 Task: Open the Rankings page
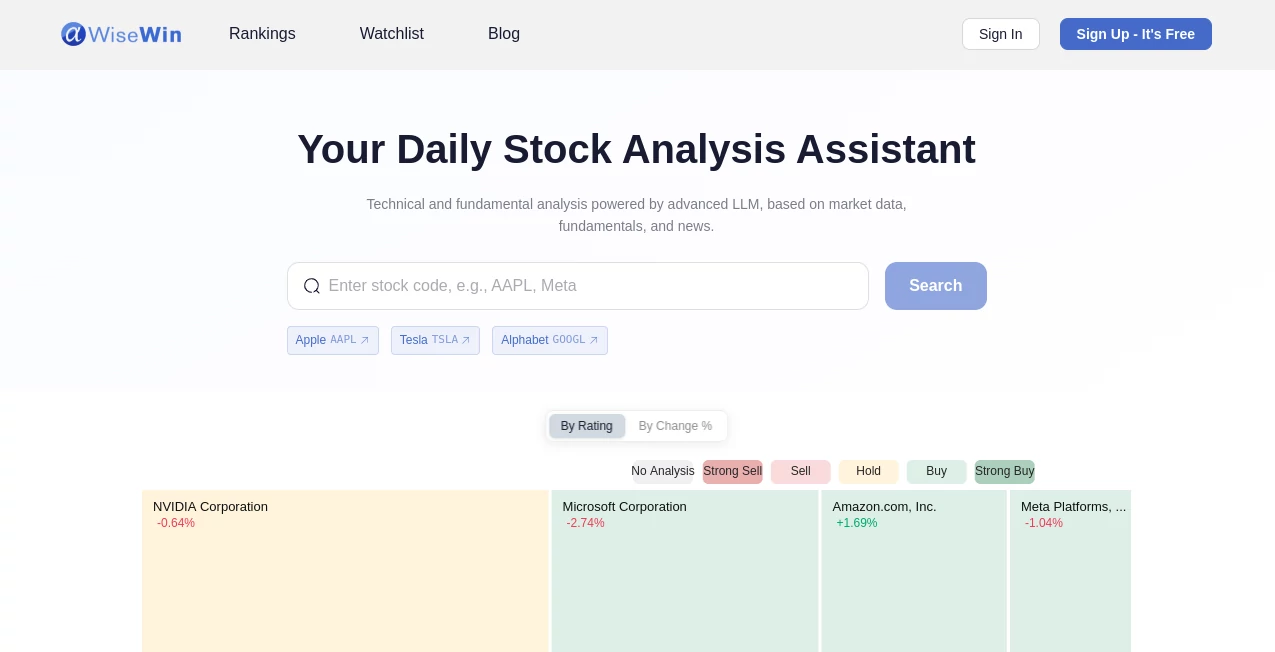point(262,34)
